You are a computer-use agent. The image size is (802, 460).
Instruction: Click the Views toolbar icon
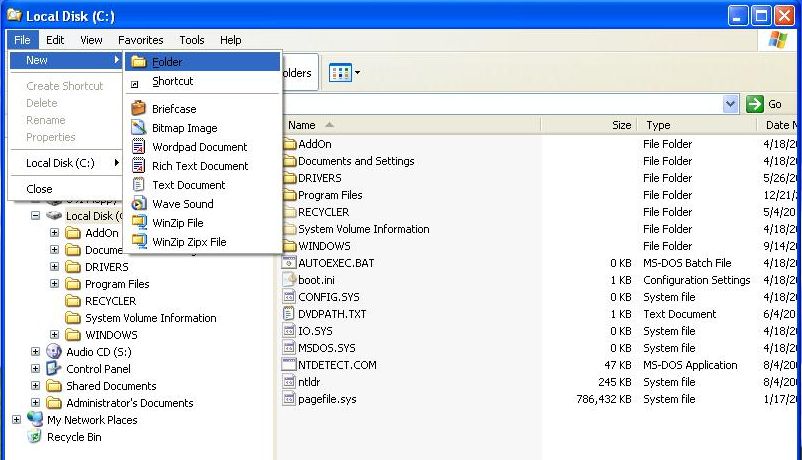[339, 73]
